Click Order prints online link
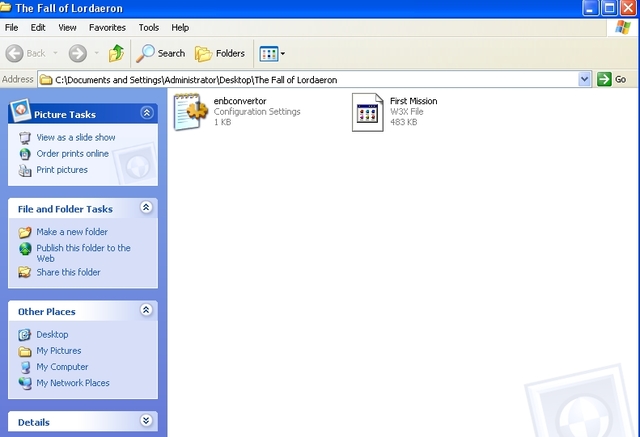The image size is (640, 437). [73, 154]
